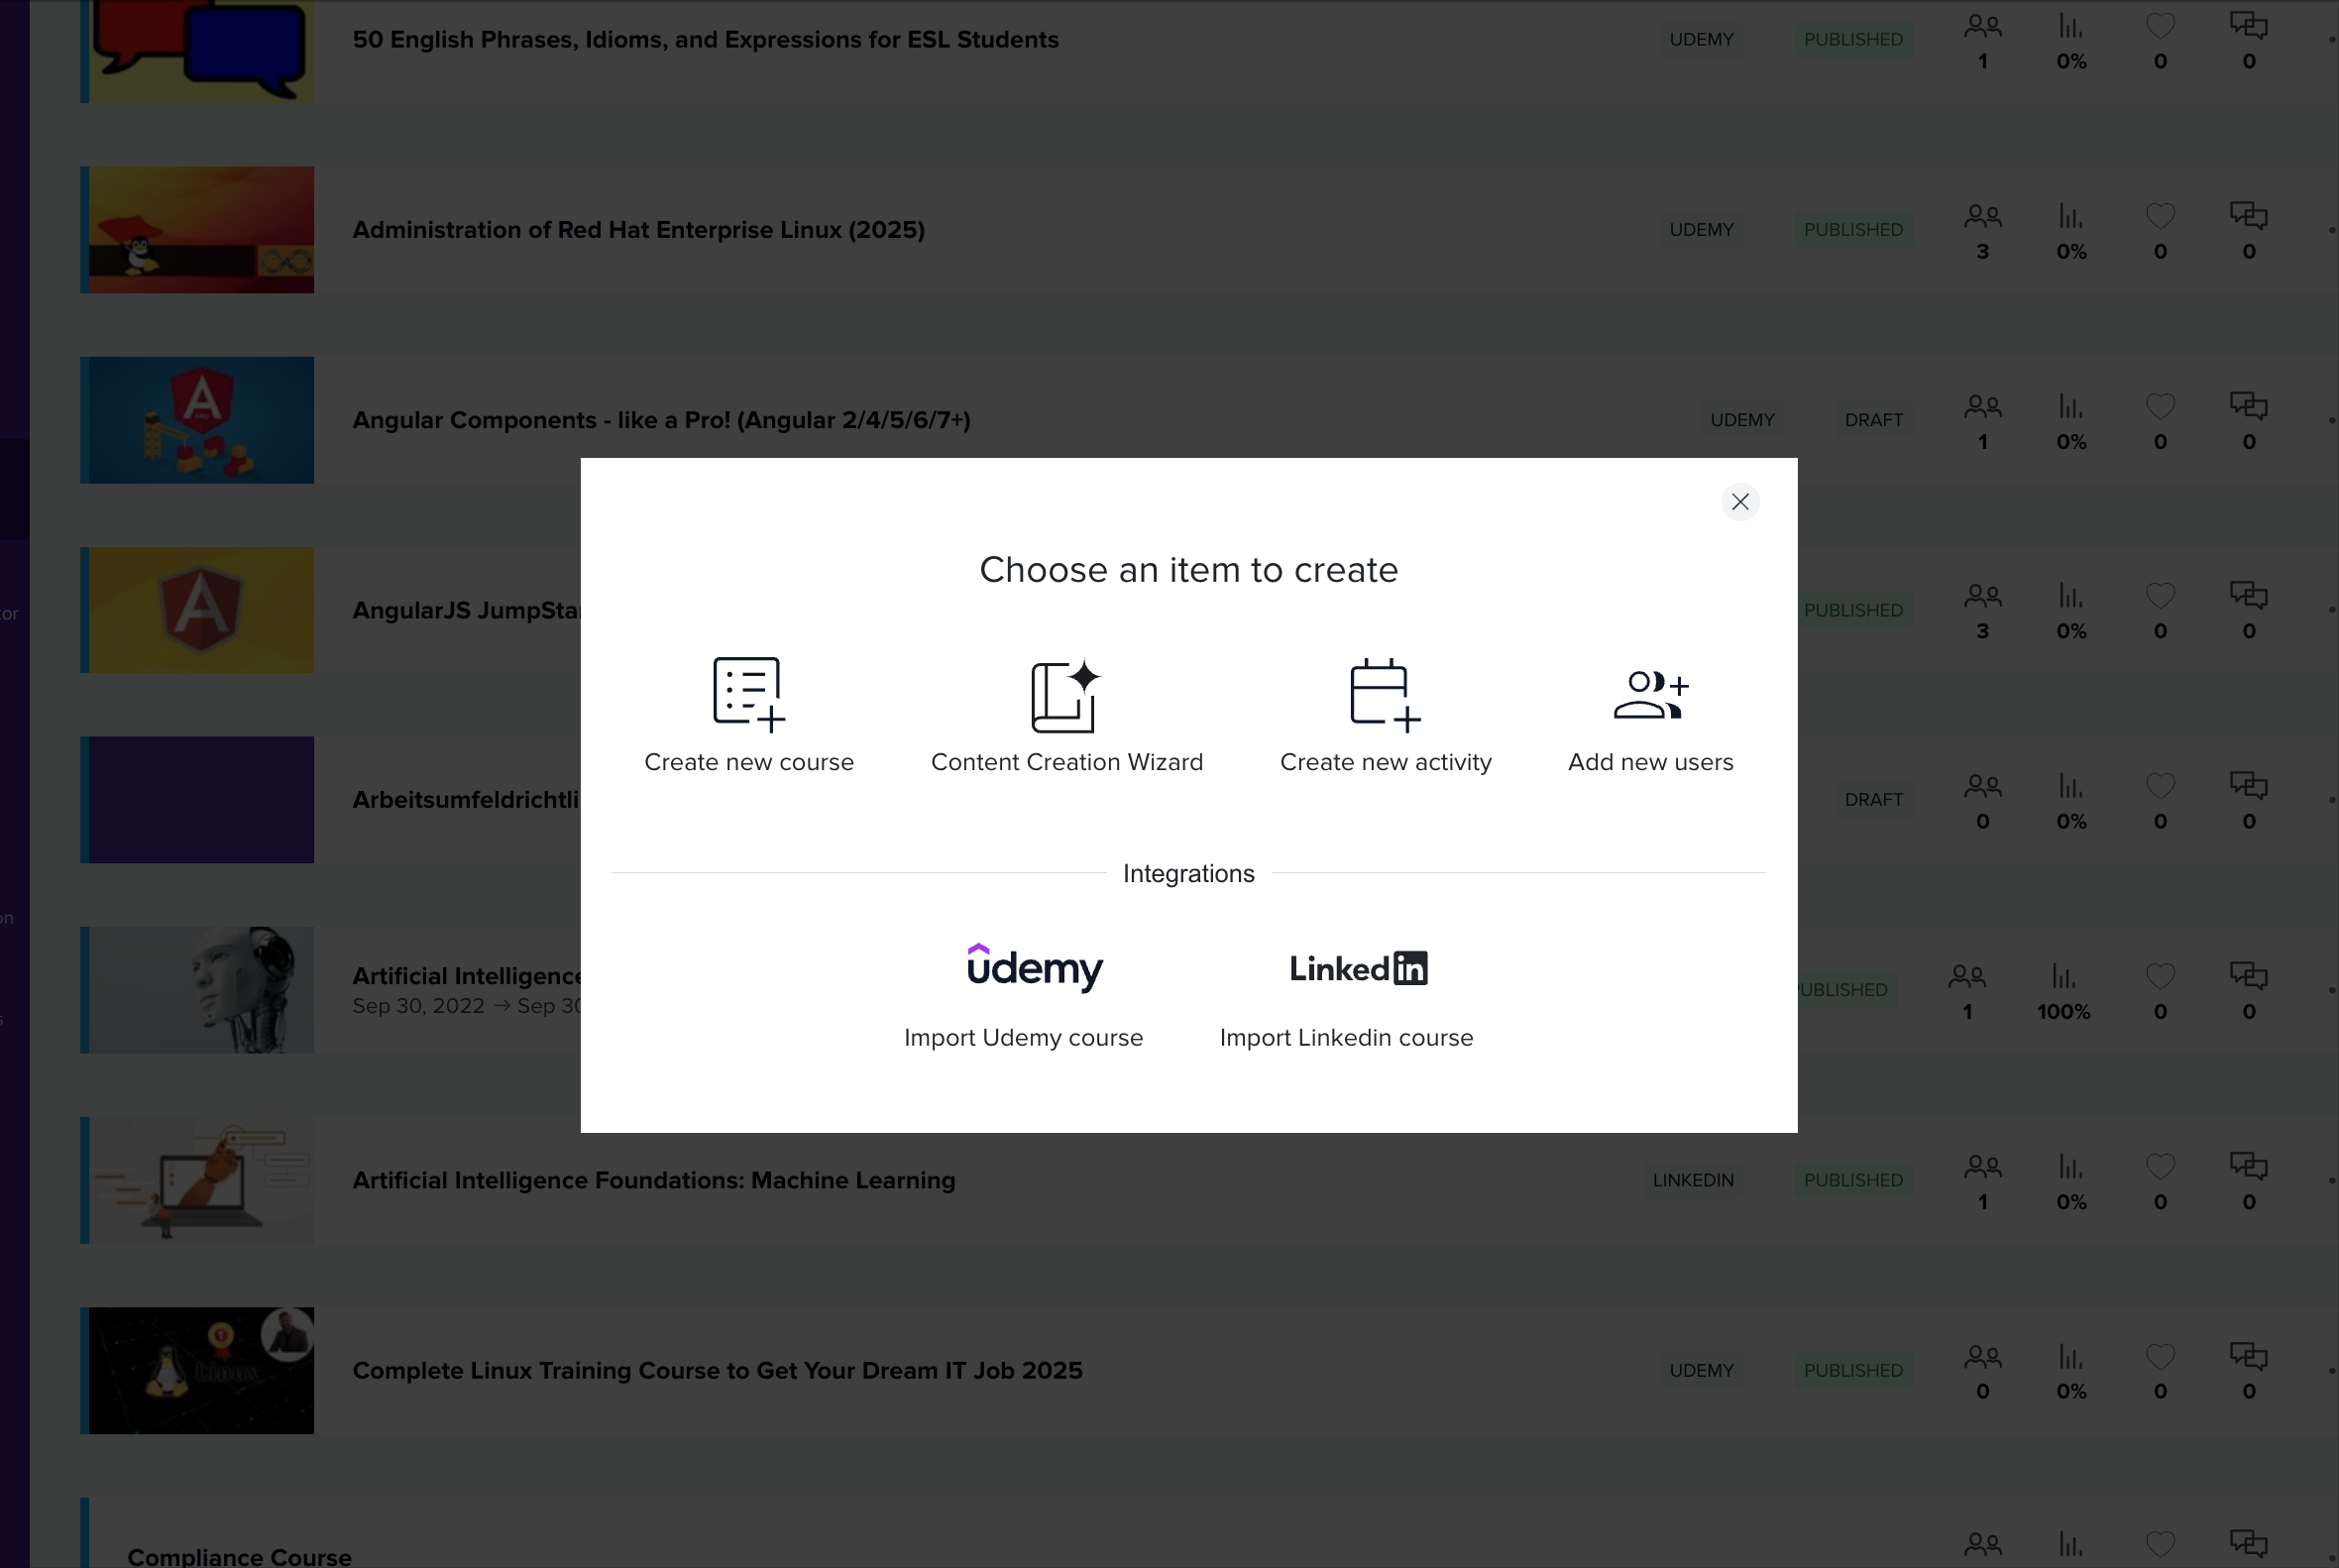The image size is (2339, 1568).
Task: Click the Import Udemy course label
Action: coord(1023,1038)
